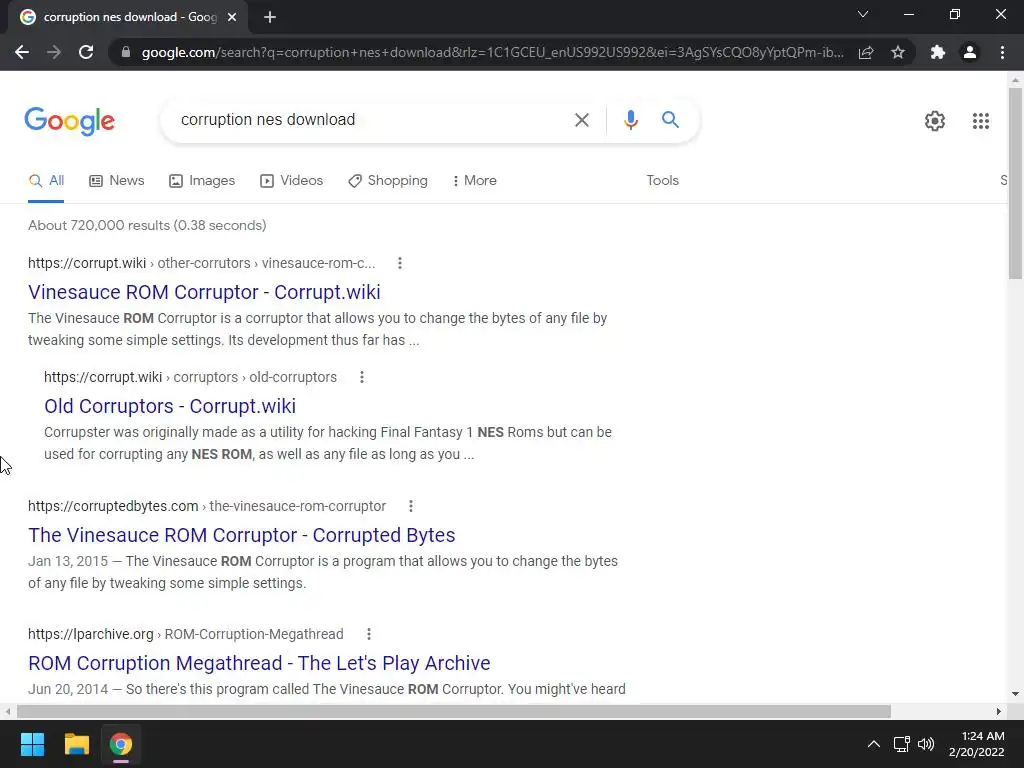Open a new browser tab

coord(270,17)
